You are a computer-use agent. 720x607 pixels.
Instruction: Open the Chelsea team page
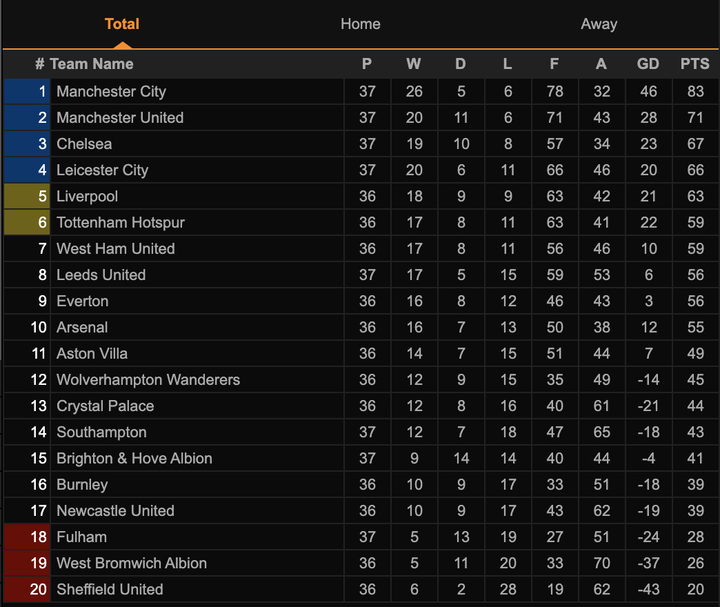point(84,144)
